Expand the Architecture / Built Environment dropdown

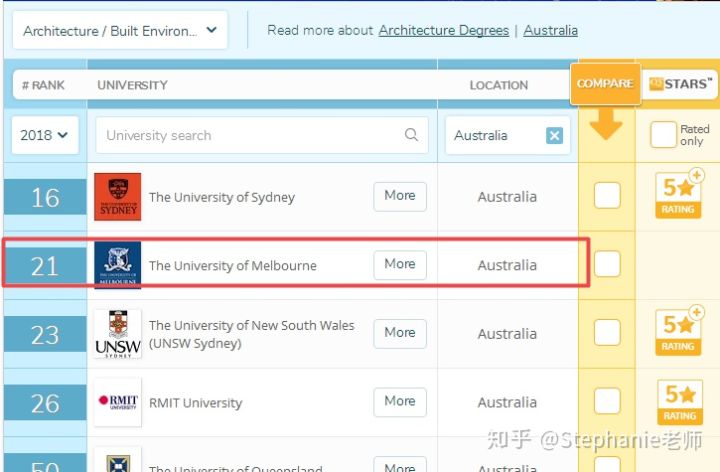(120, 30)
